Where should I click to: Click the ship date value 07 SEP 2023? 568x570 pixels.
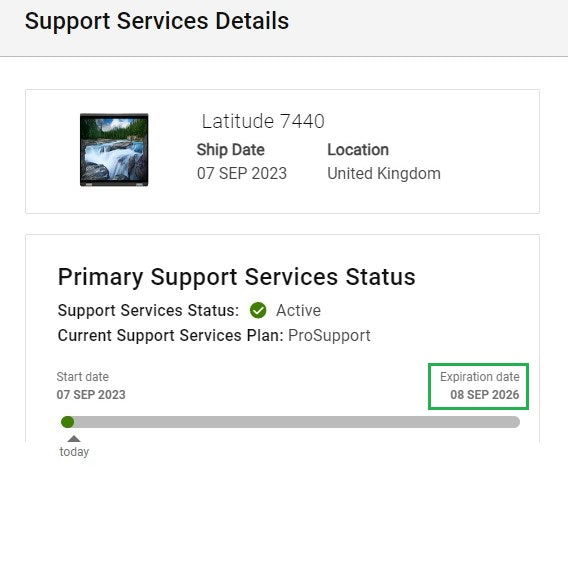242,173
